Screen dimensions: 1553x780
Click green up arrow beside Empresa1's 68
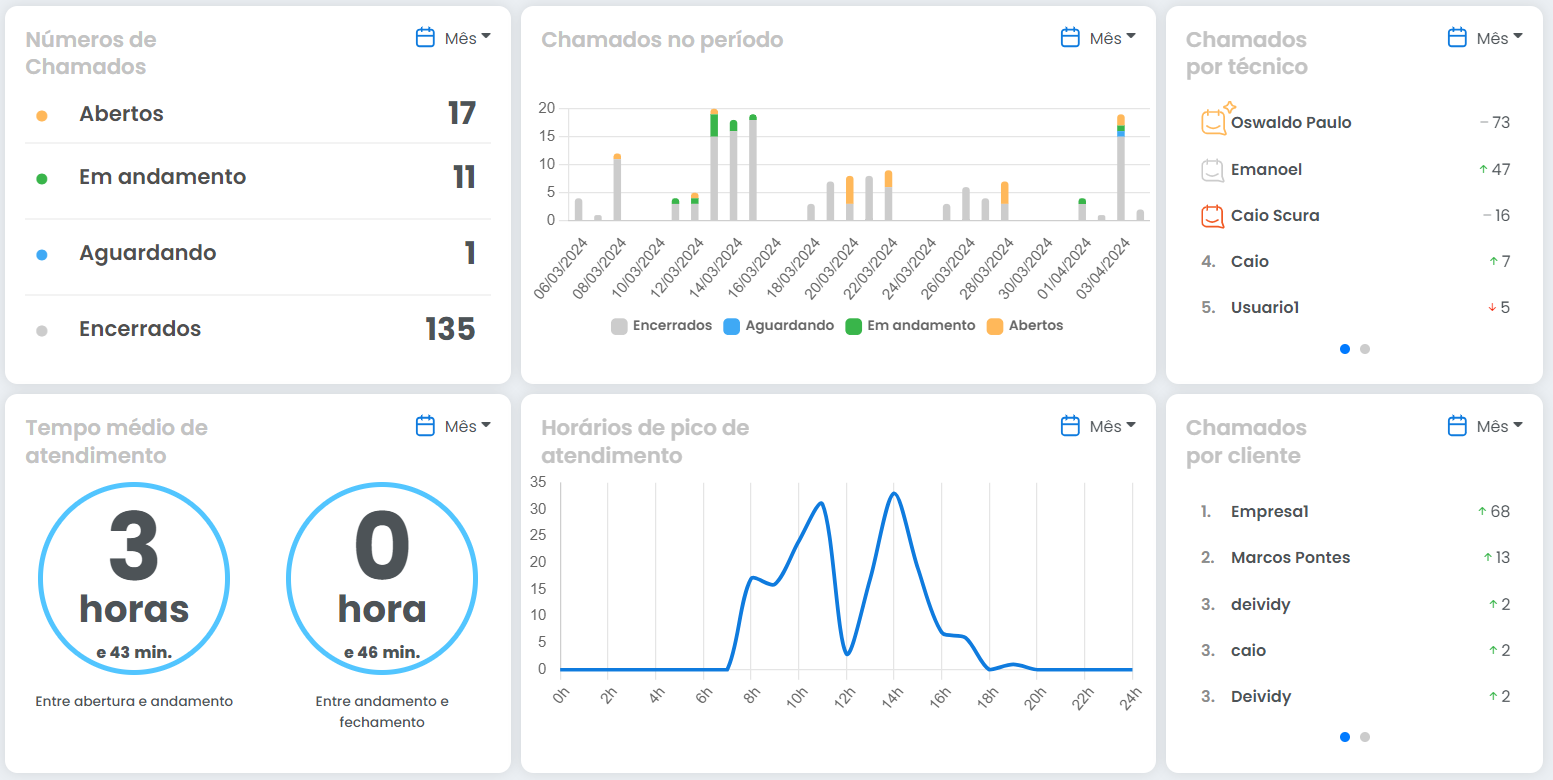click(1482, 512)
